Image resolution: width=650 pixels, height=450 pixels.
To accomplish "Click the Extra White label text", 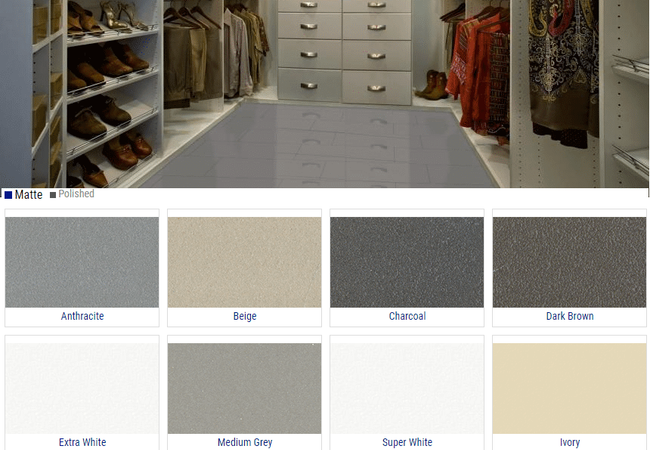I will coord(82,442).
